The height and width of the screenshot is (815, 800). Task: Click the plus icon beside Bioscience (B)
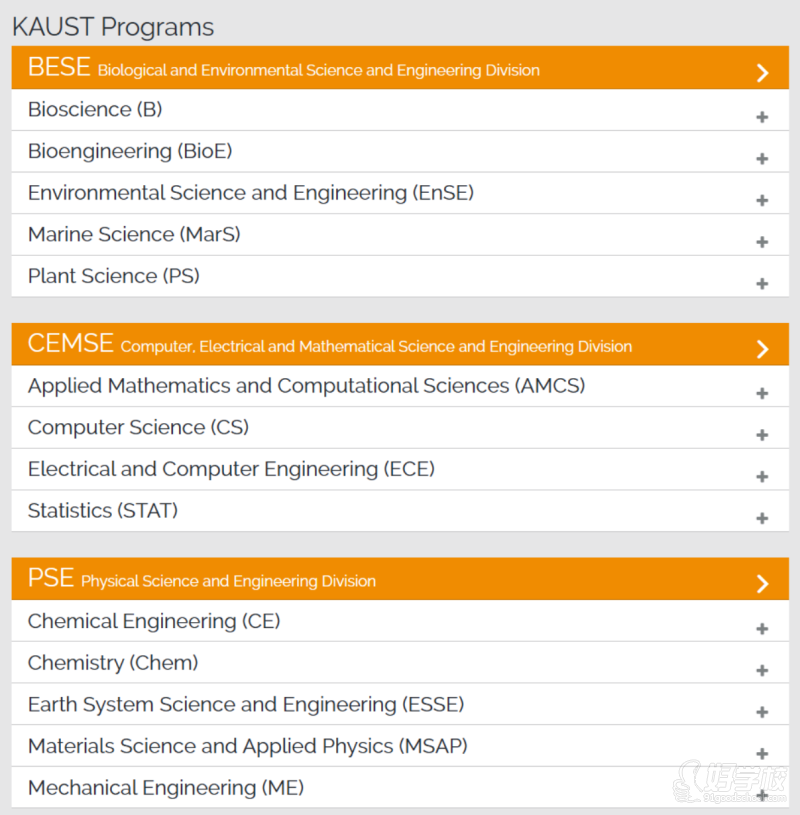pyautogui.click(x=762, y=117)
